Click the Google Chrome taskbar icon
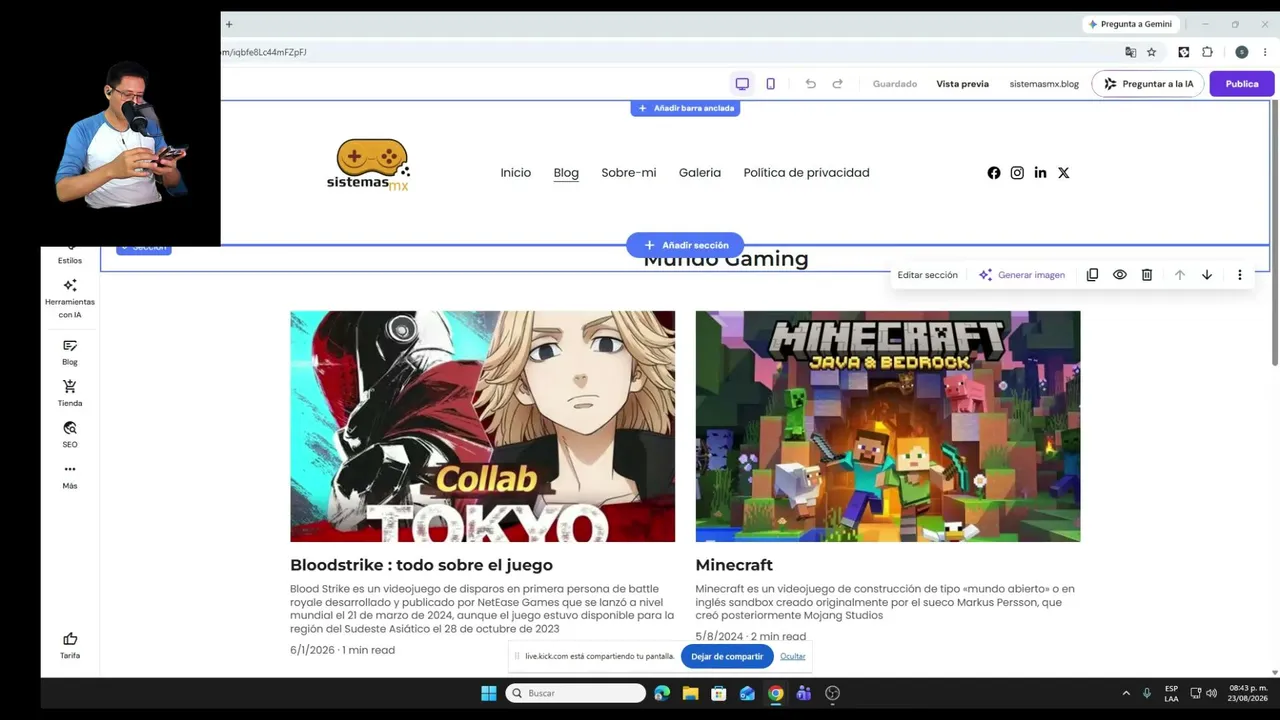 tap(775, 693)
